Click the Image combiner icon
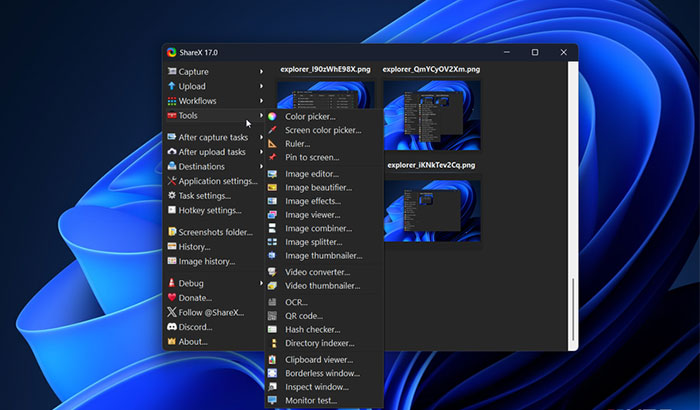This screenshot has height=410, width=700. tap(272, 228)
